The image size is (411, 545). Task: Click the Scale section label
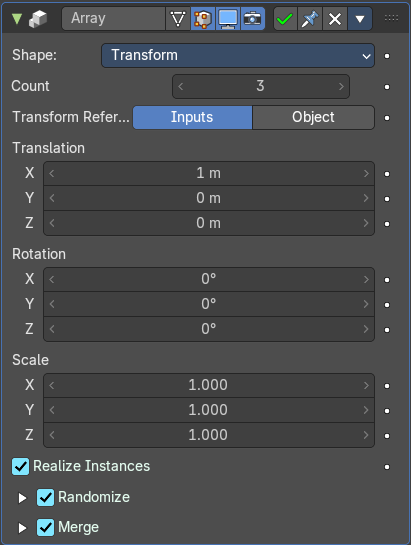pyautogui.click(x=30, y=360)
